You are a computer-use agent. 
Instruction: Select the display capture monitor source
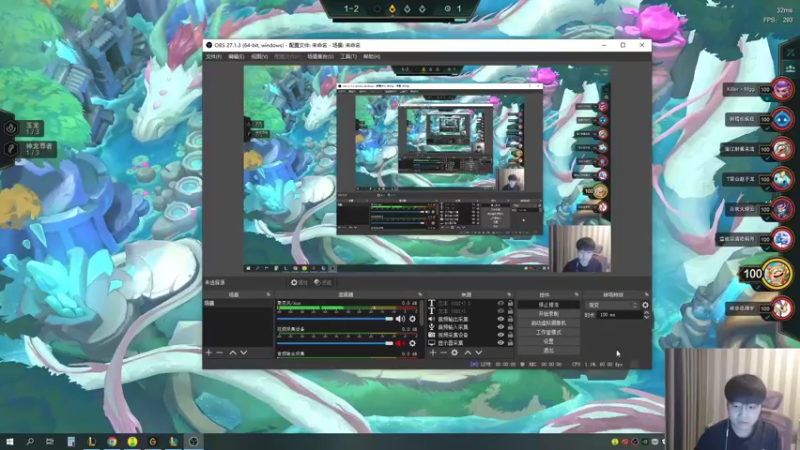453,343
